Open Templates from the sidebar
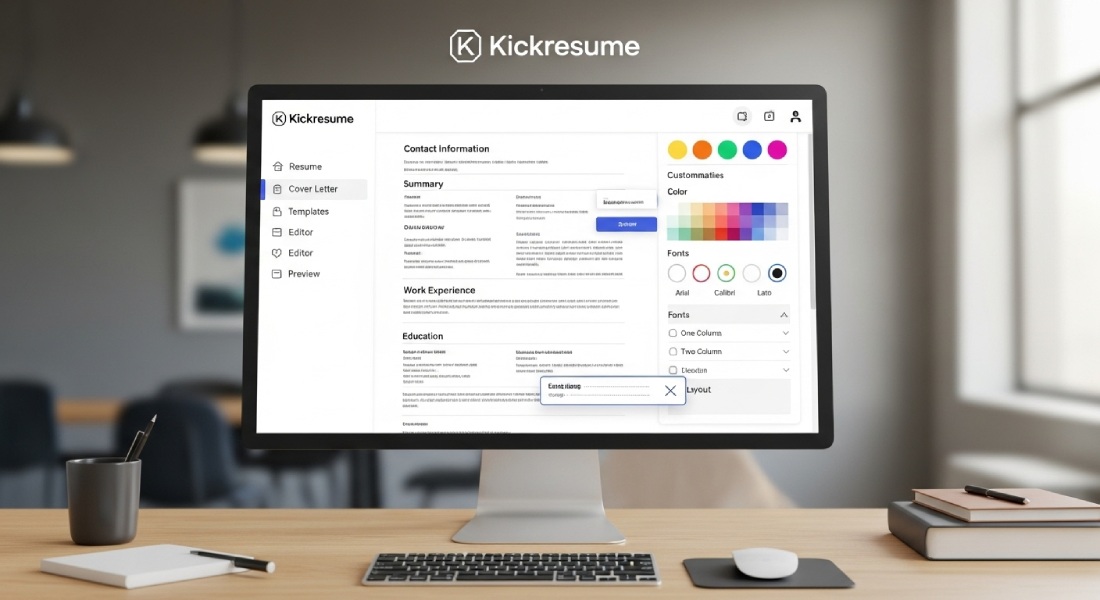The width and height of the screenshot is (1100, 600). coord(300,211)
